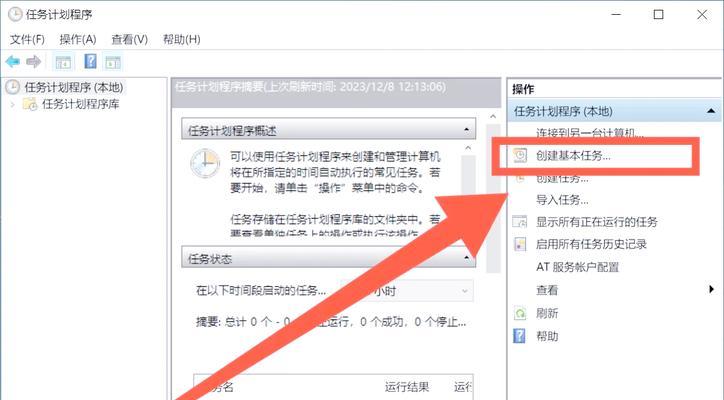Expand the 任务计划程序库 tree node arrow
The height and width of the screenshot is (400, 724).
12,104
